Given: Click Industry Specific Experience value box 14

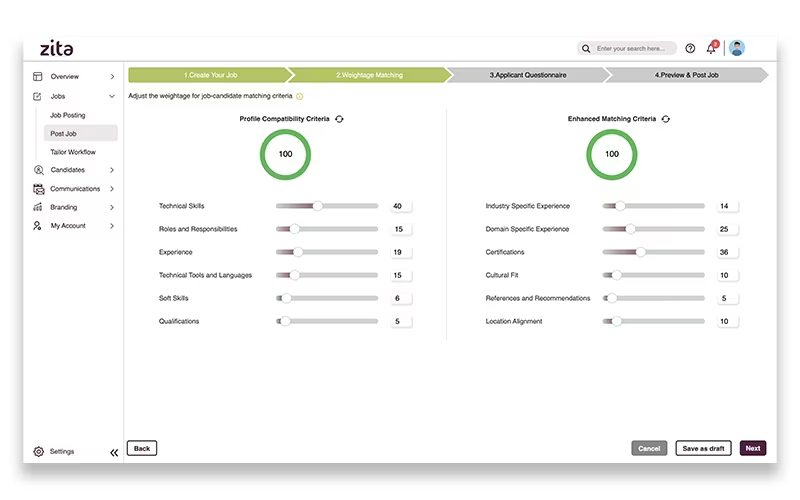Looking at the screenshot, I should [x=728, y=206].
